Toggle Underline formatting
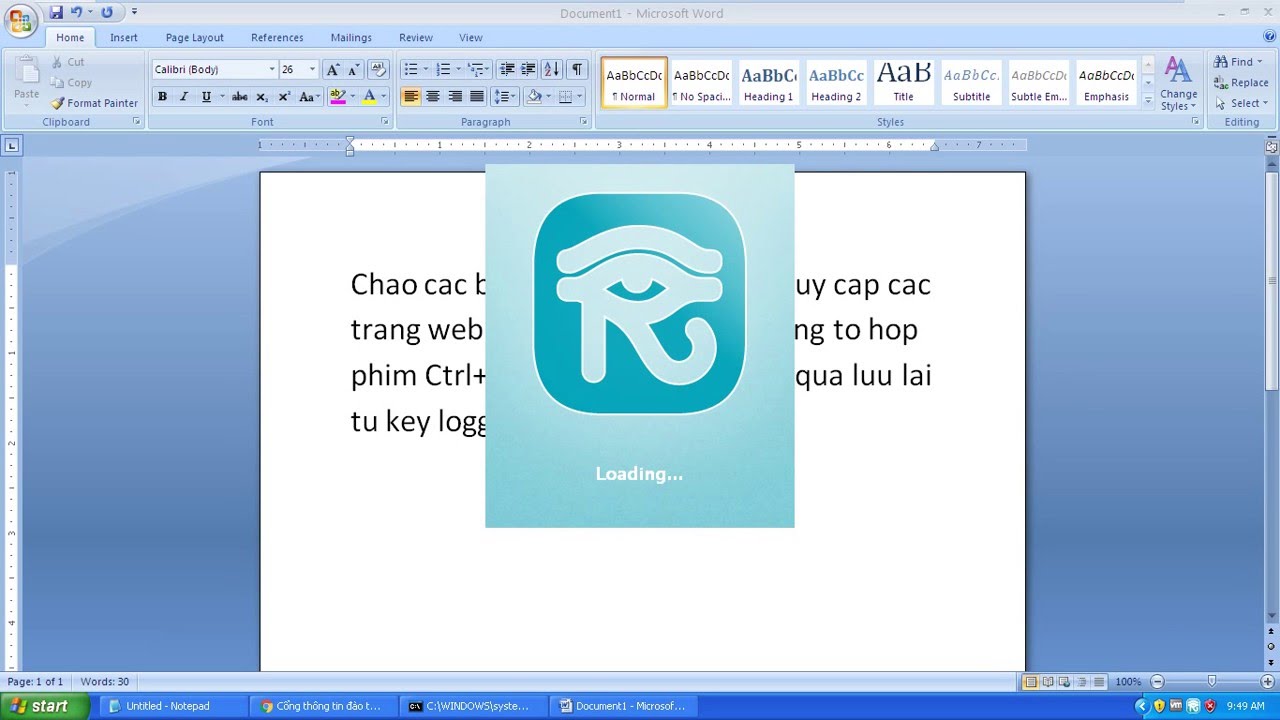The image size is (1280, 720). (206, 97)
